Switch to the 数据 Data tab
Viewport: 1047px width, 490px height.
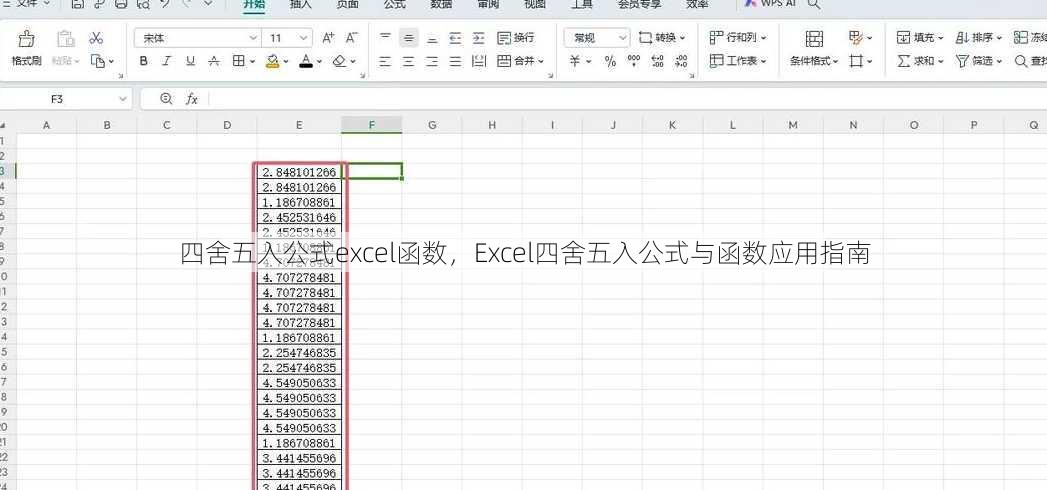pyautogui.click(x=441, y=4)
